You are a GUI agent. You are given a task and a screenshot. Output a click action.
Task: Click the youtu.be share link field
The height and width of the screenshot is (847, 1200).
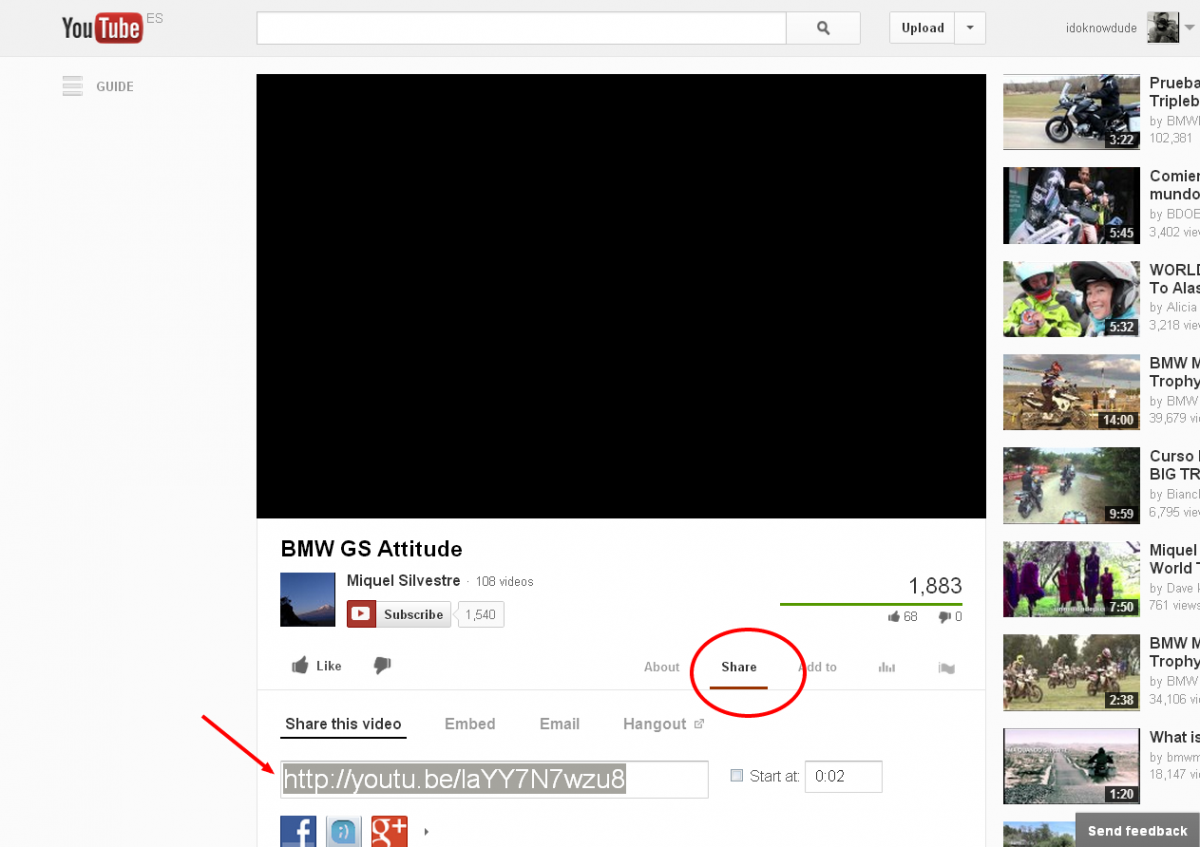click(494, 779)
